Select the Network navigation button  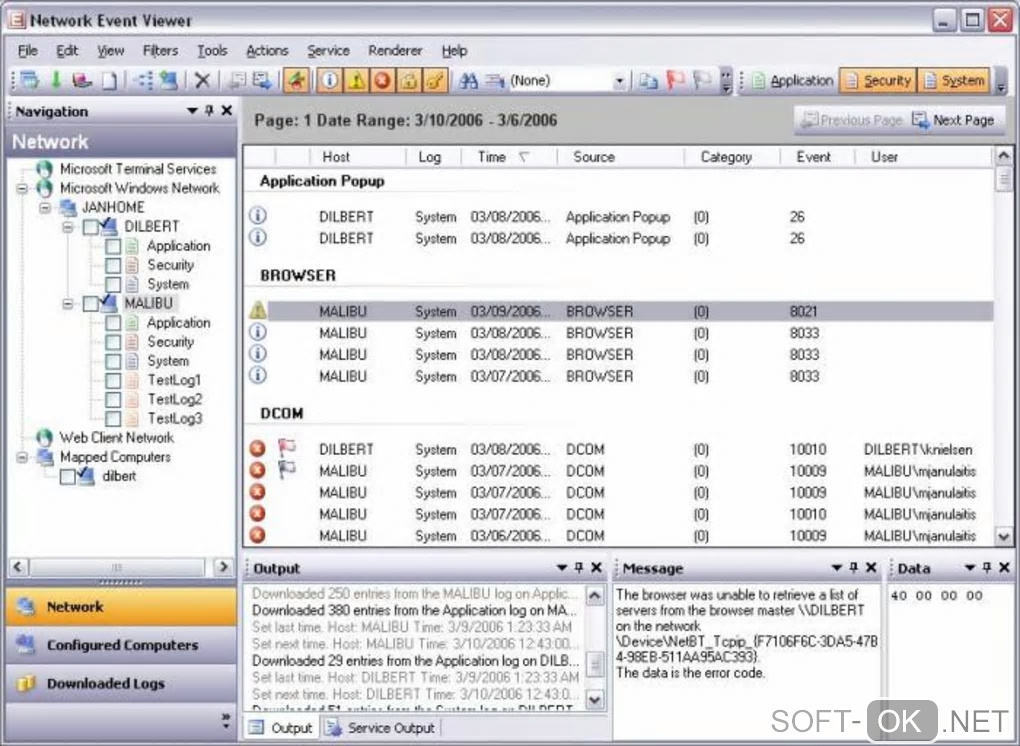click(122, 607)
